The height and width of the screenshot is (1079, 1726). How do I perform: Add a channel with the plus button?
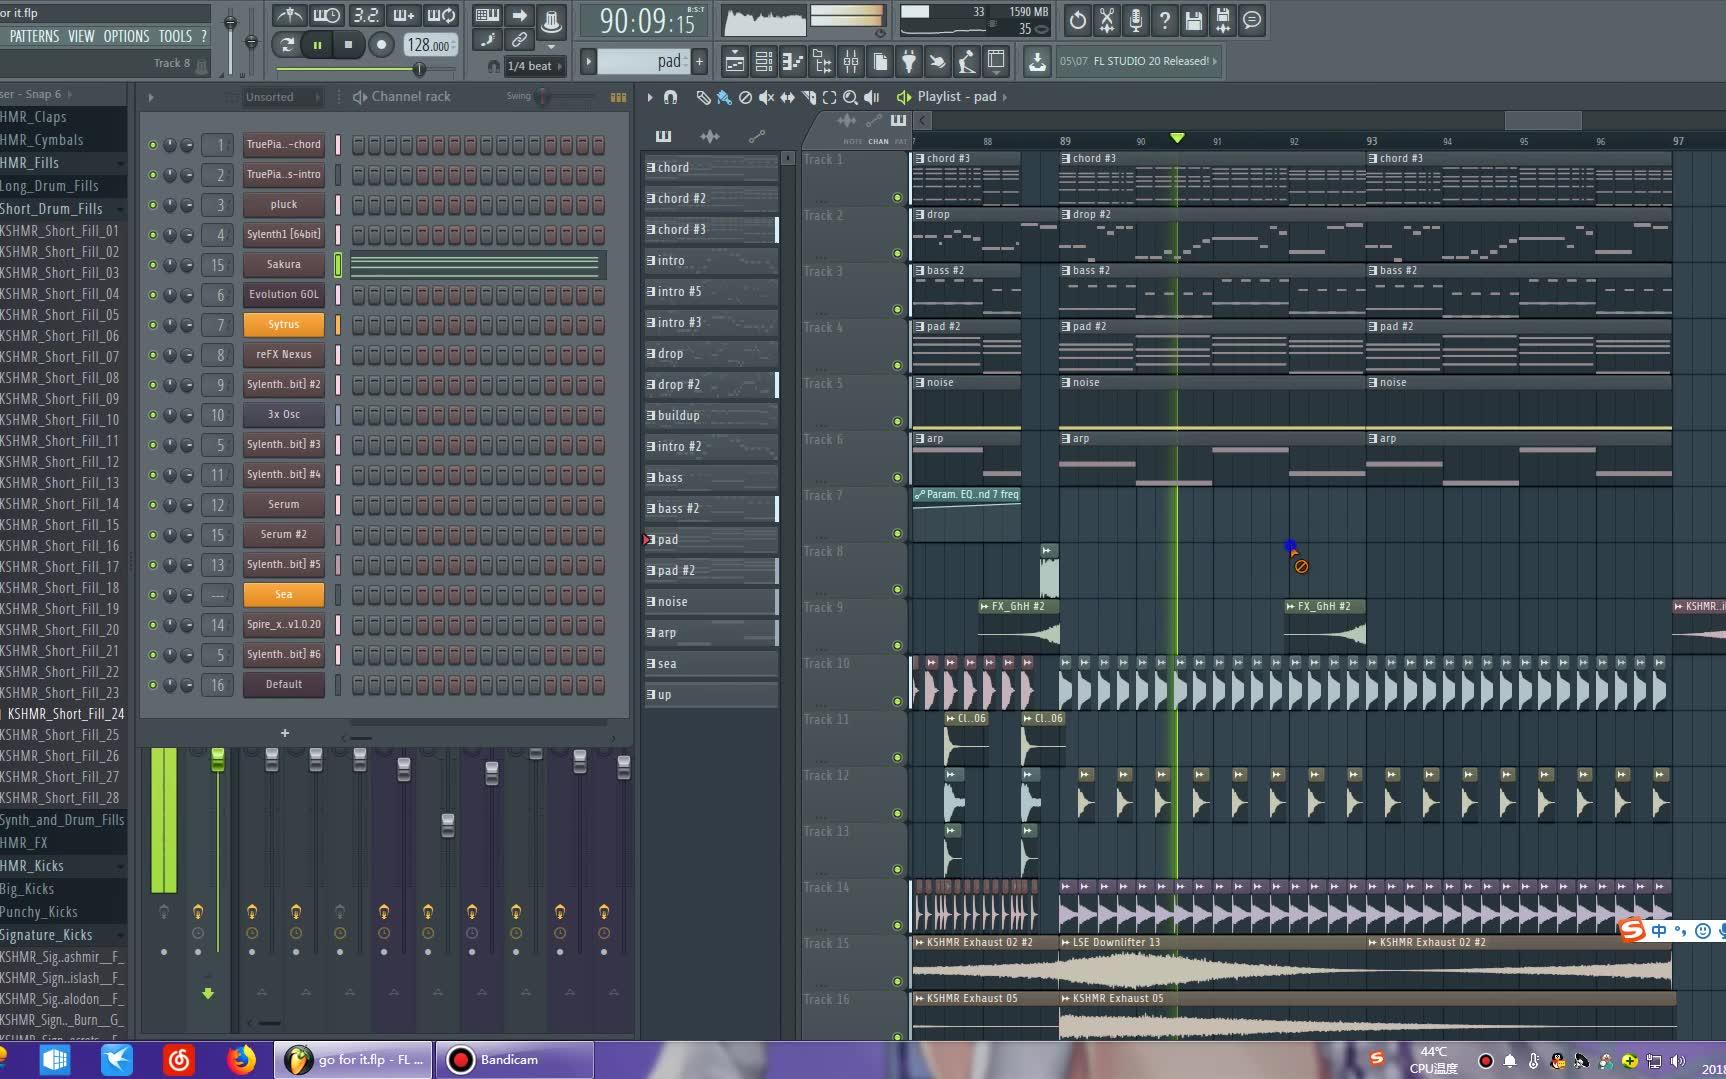point(285,733)
